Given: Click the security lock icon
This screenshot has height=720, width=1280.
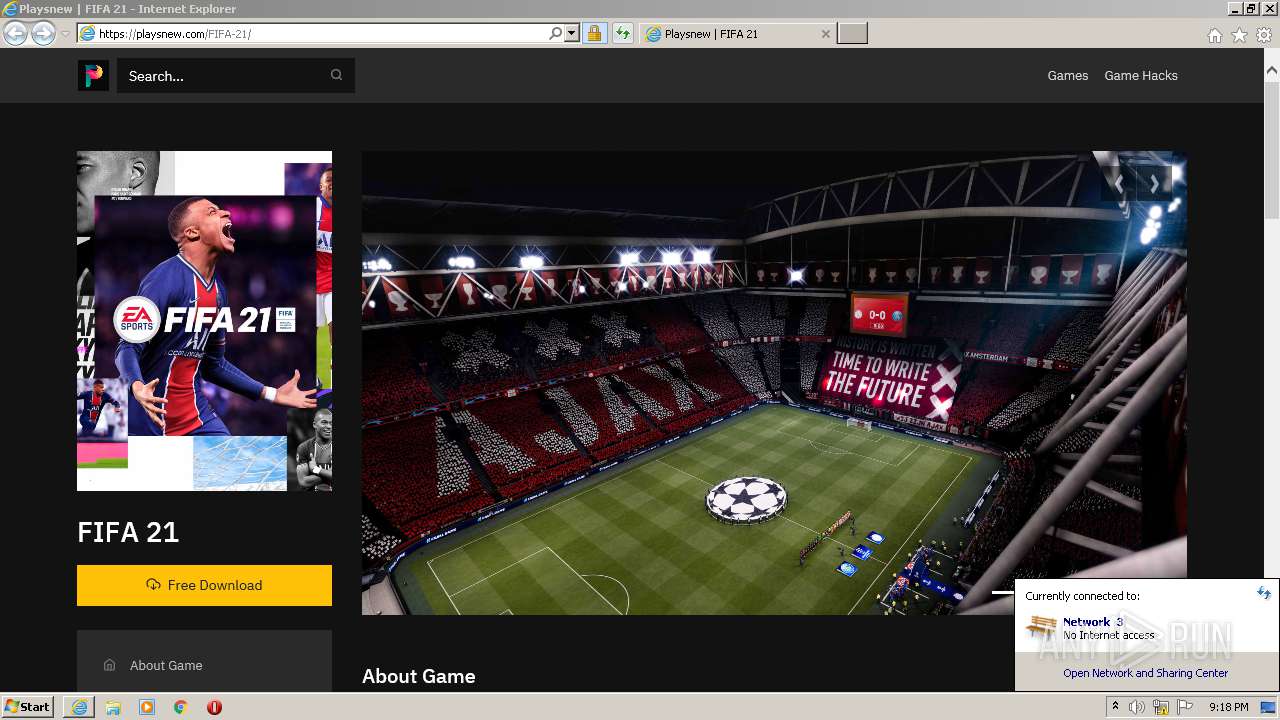Looking at the screenshot, I should coord(594,34).
